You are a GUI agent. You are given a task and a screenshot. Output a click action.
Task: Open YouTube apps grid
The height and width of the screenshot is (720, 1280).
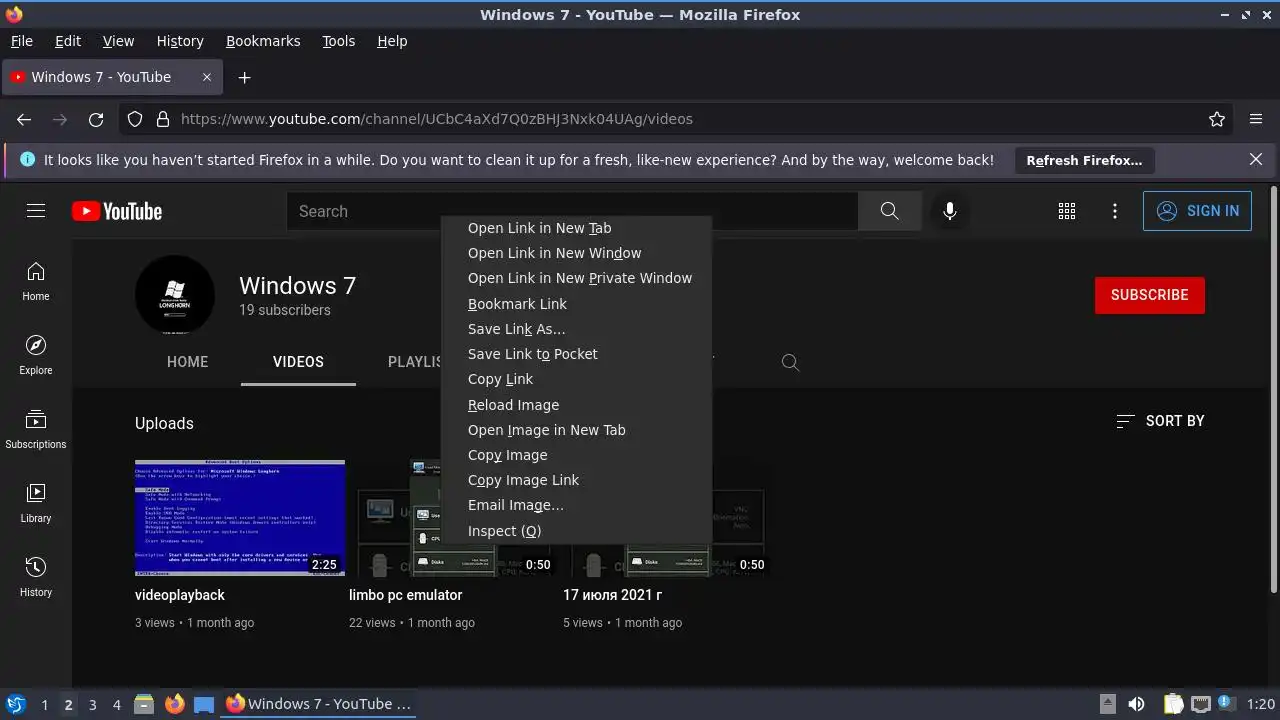(x=1067, y=211)
